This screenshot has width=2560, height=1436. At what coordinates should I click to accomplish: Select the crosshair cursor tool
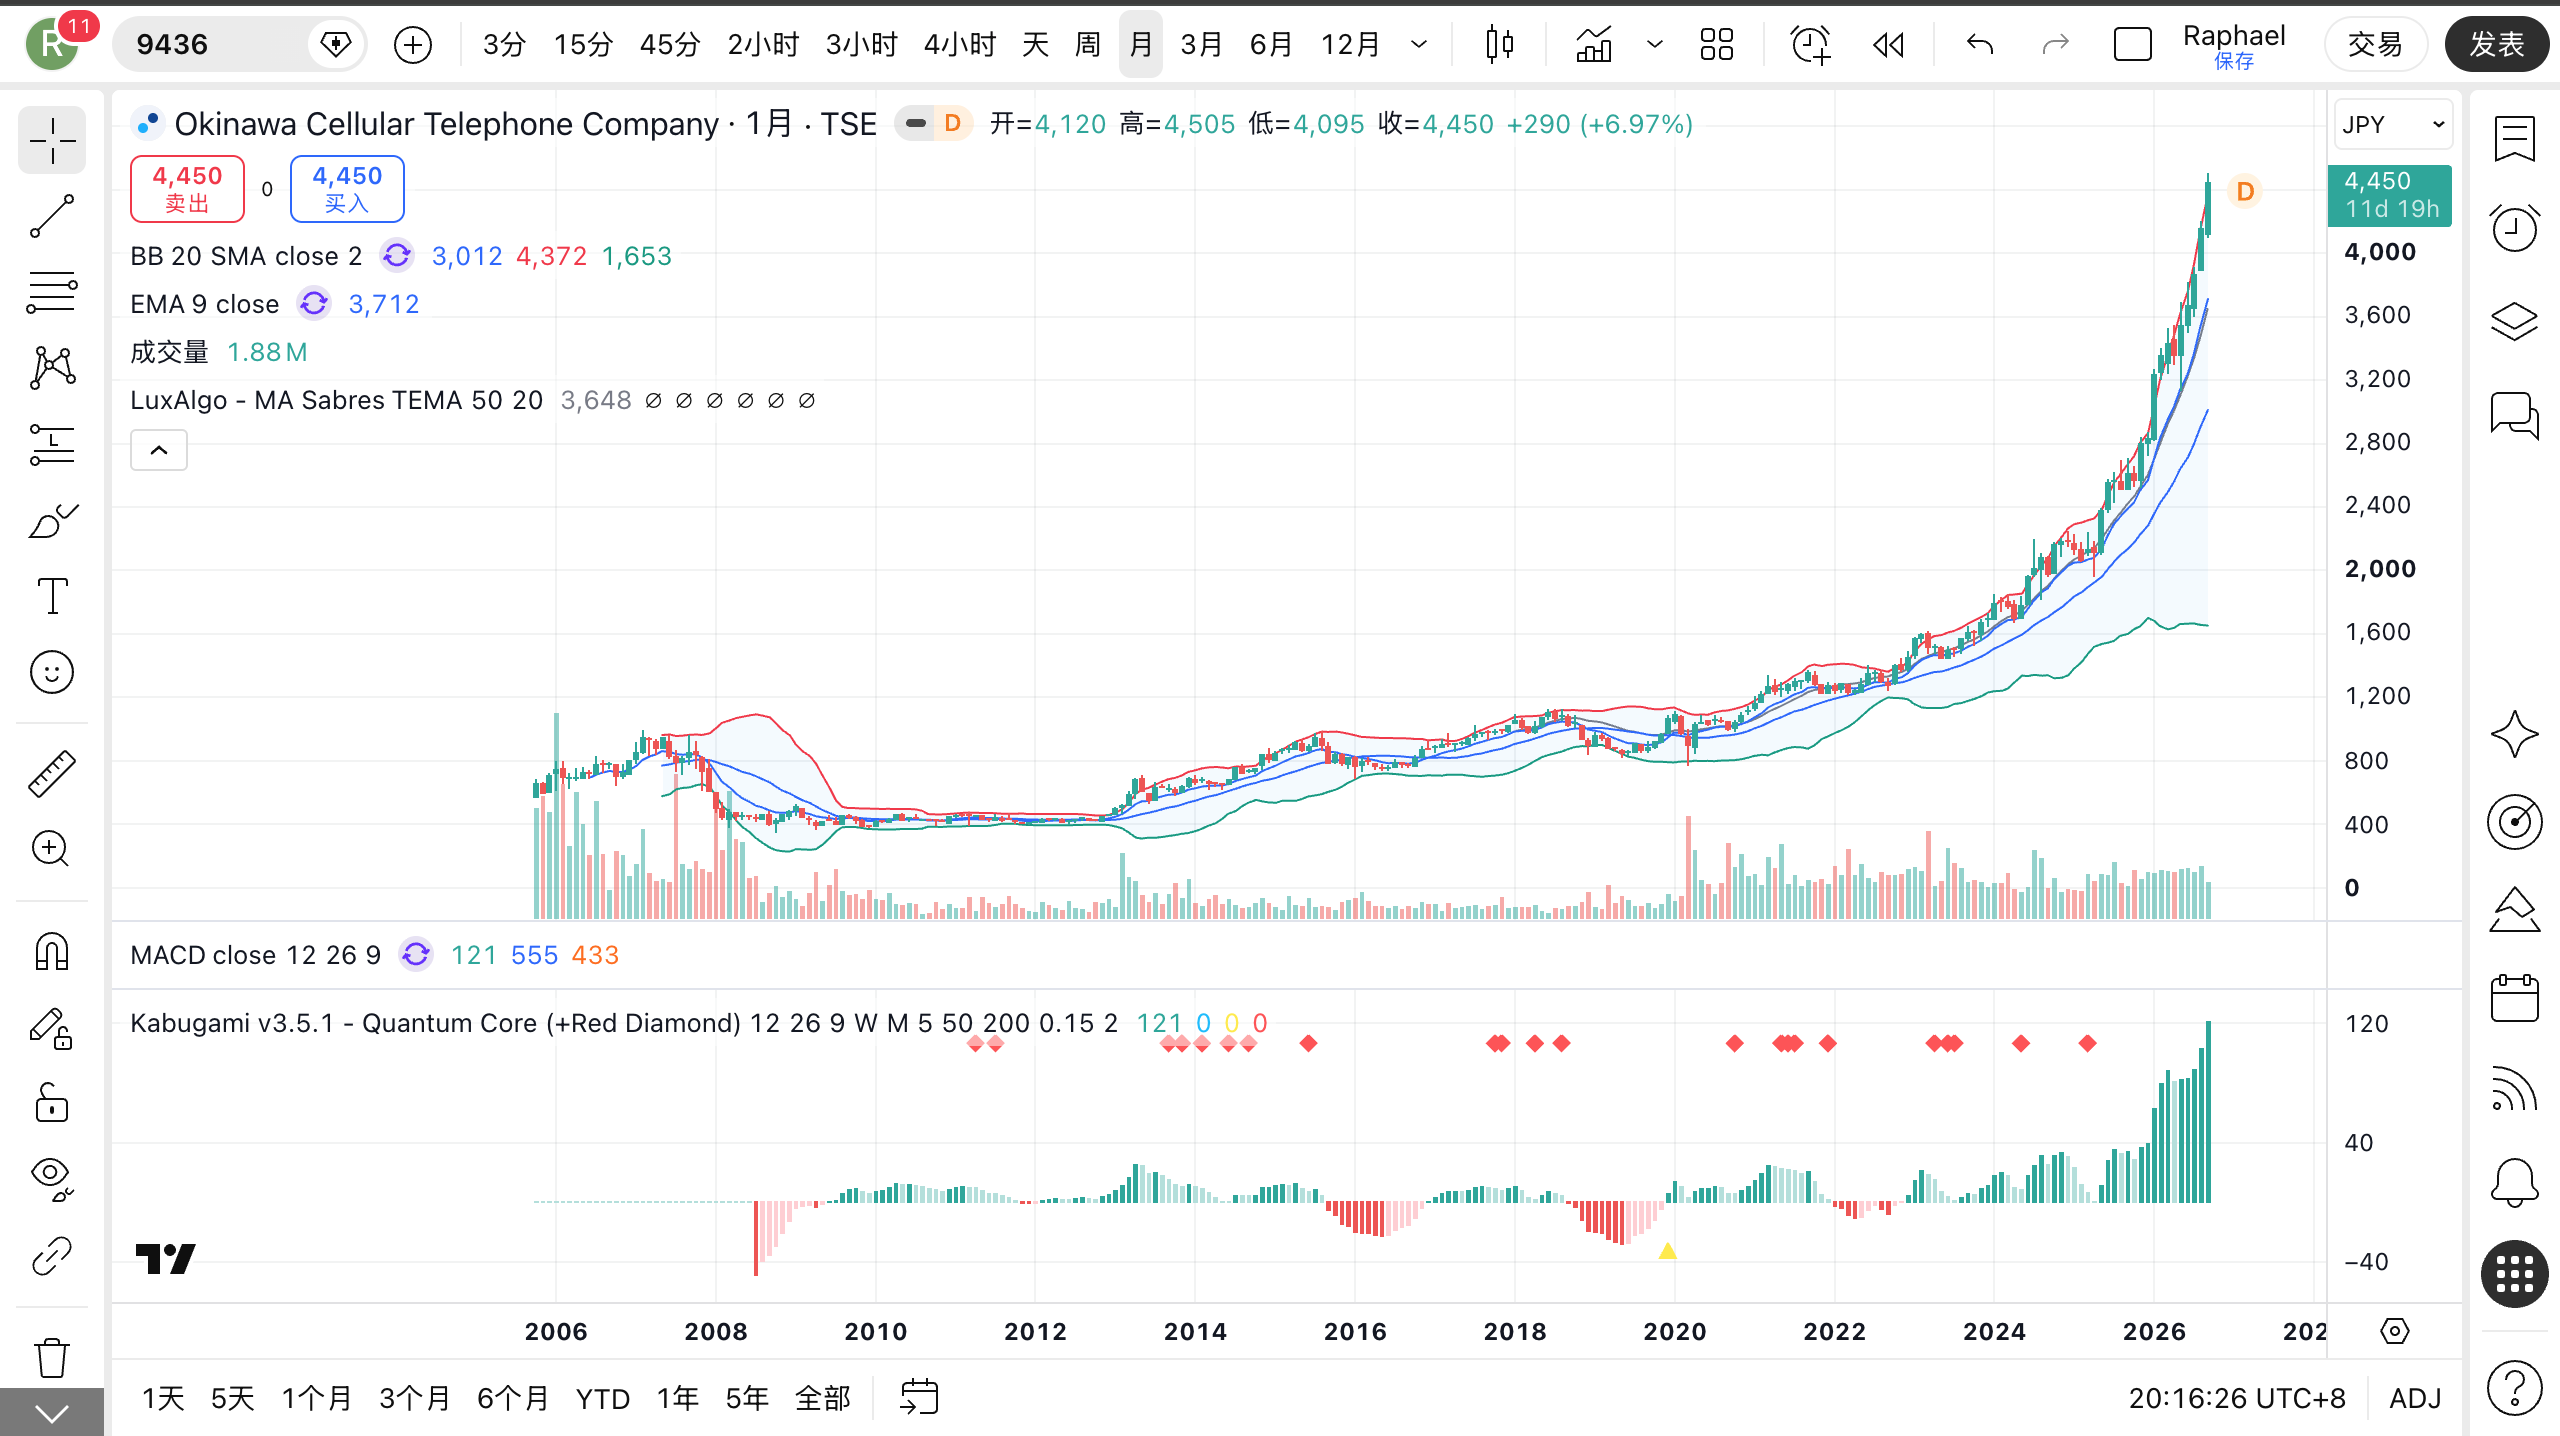(x=52, y=141)
